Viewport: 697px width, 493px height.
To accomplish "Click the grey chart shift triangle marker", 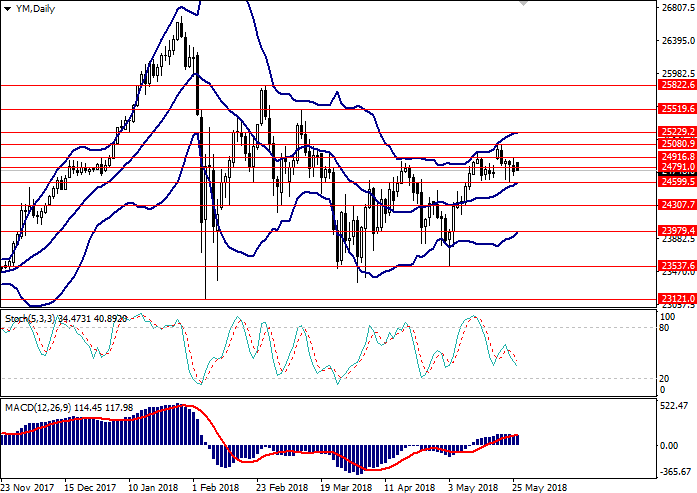I will point(523,6).
